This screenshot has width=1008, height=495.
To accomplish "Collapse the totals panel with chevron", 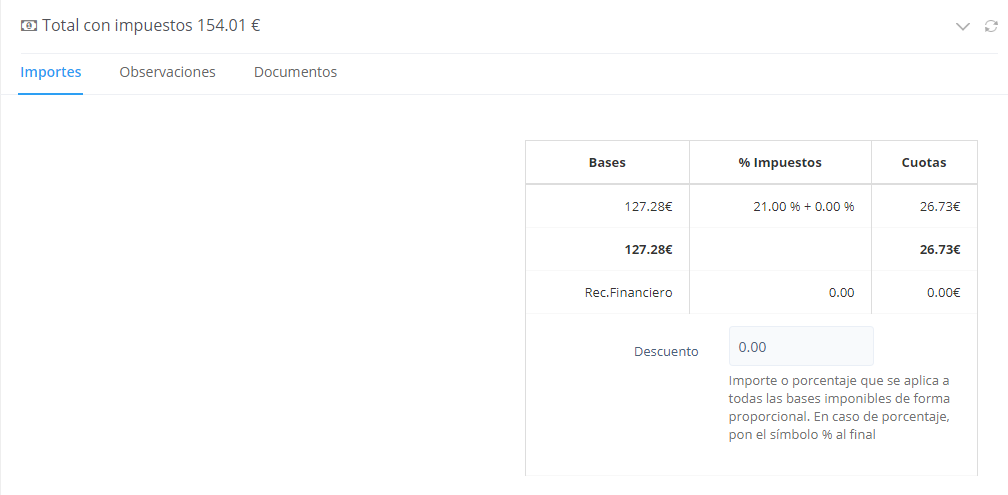I will tap(963, 27).
